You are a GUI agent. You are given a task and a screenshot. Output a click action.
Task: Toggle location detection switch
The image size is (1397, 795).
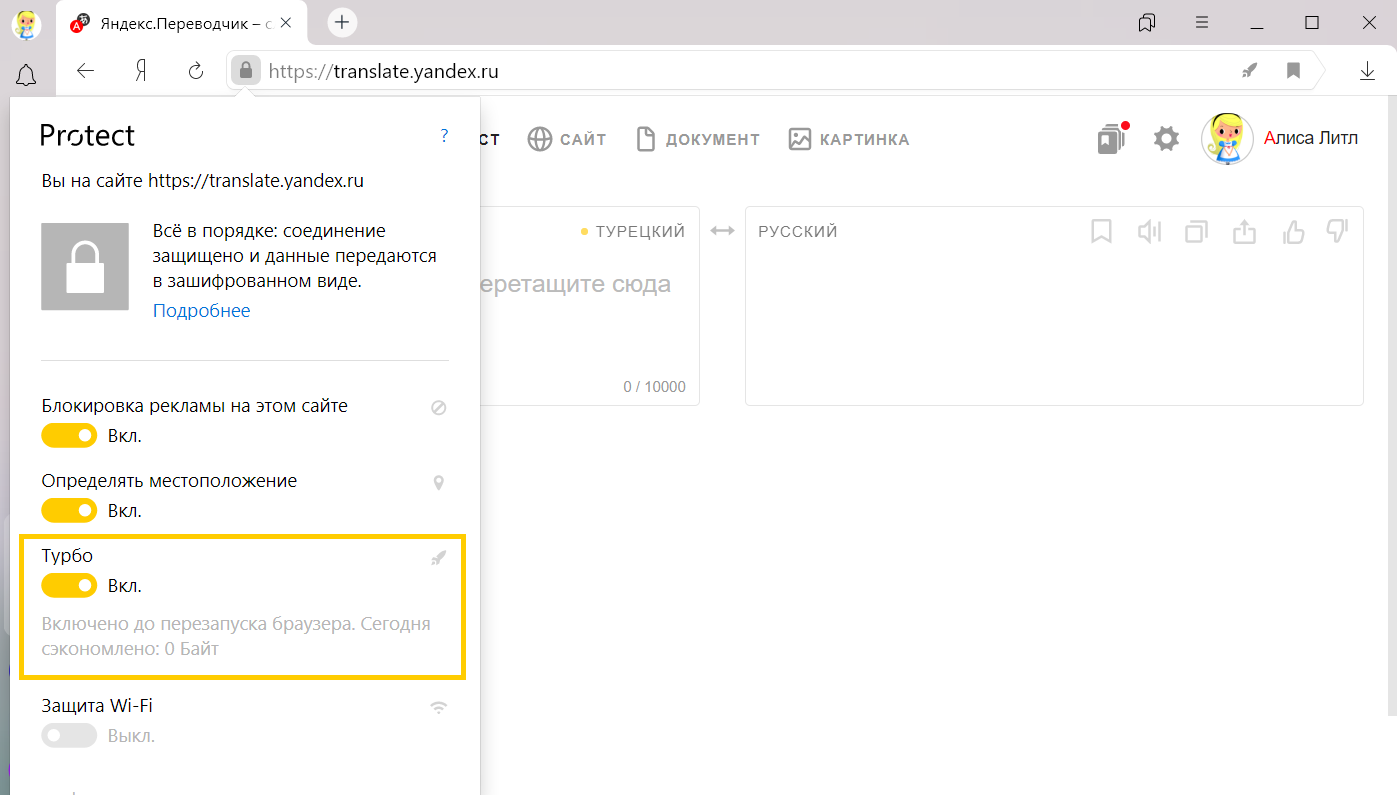point(69,511)
